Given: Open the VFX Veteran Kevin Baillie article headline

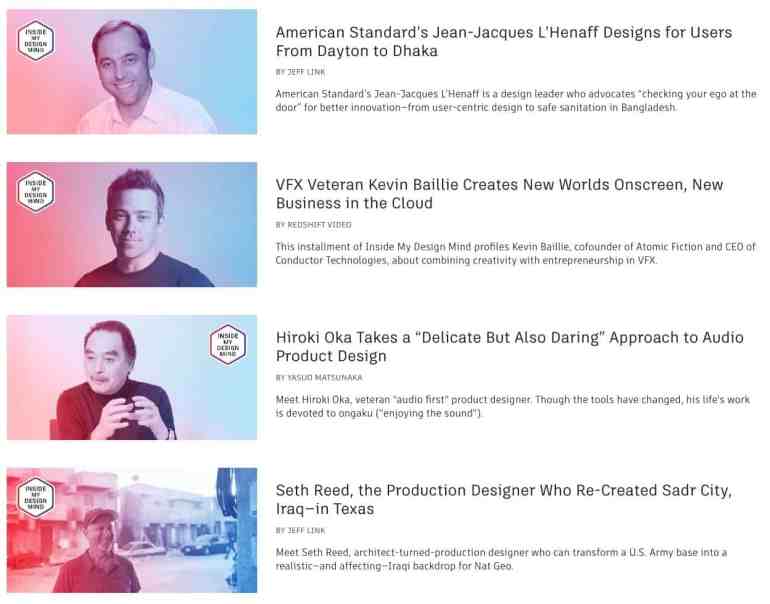Looking at the screenshot, I should point(499,194).
